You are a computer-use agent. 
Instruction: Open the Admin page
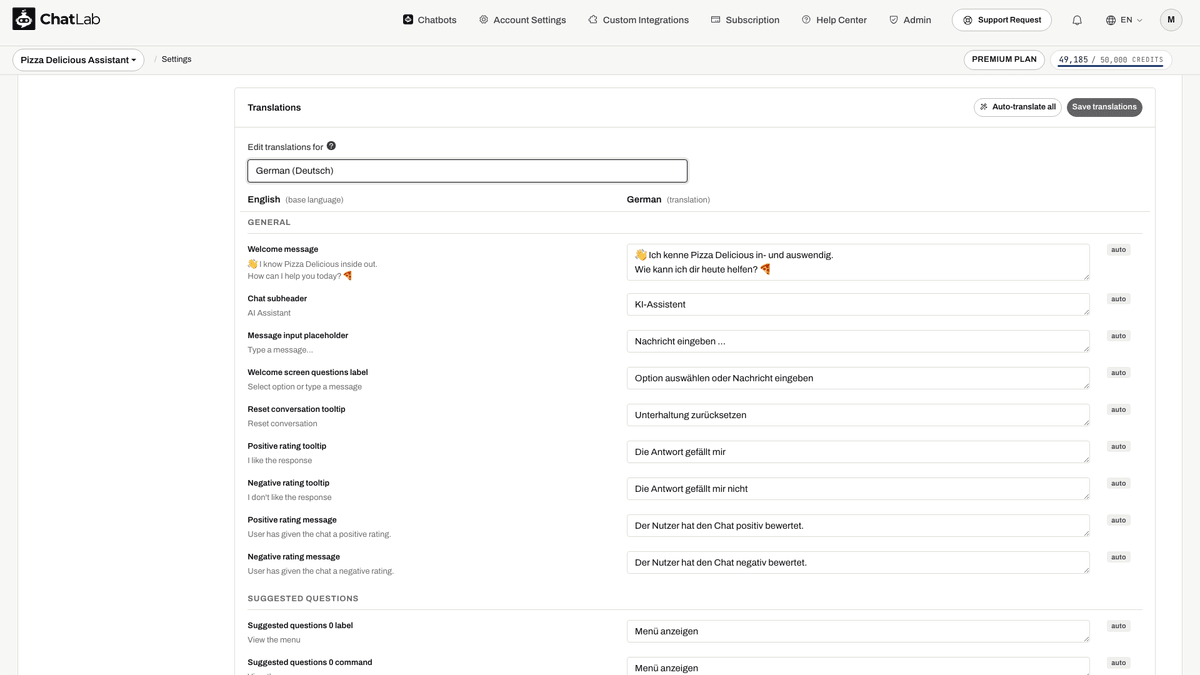tap(910, 20)
